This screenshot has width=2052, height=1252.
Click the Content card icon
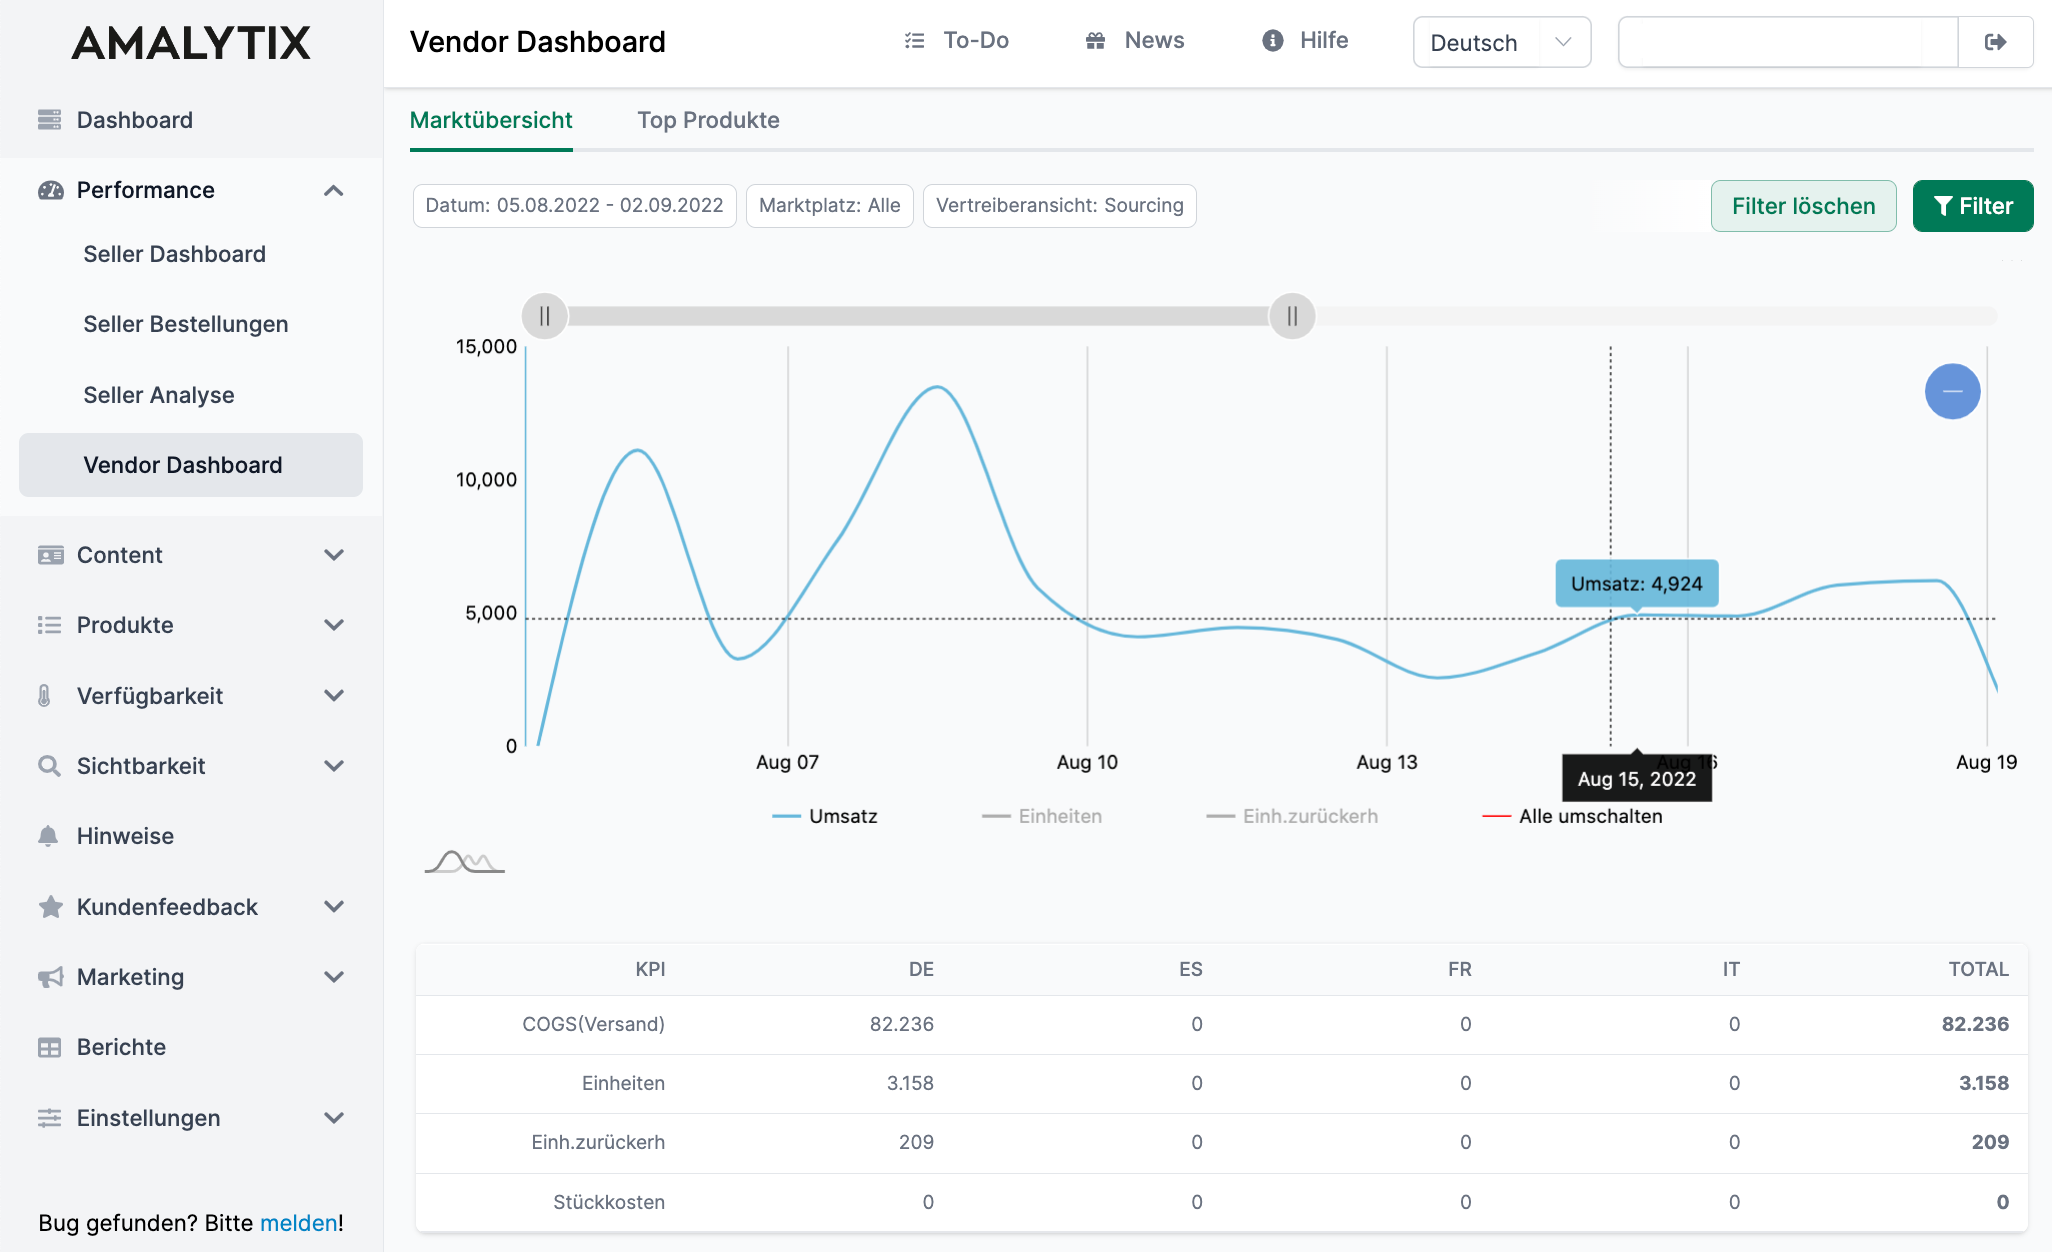point(50,555)
